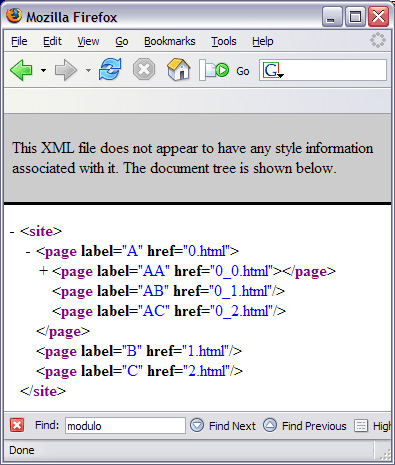Click the XML style information notice text
395x465 pixels.
point(193,158)
